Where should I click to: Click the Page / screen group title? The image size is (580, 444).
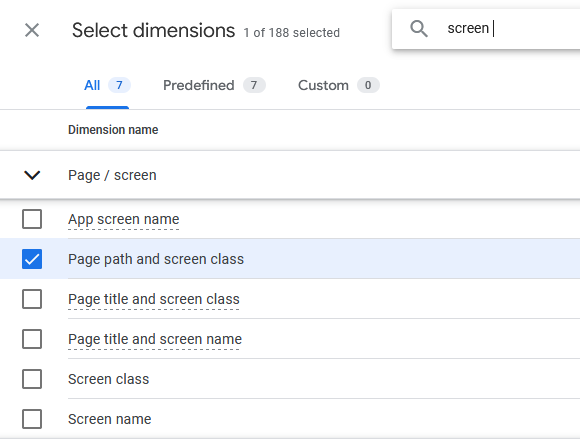(x=112, y=175)
